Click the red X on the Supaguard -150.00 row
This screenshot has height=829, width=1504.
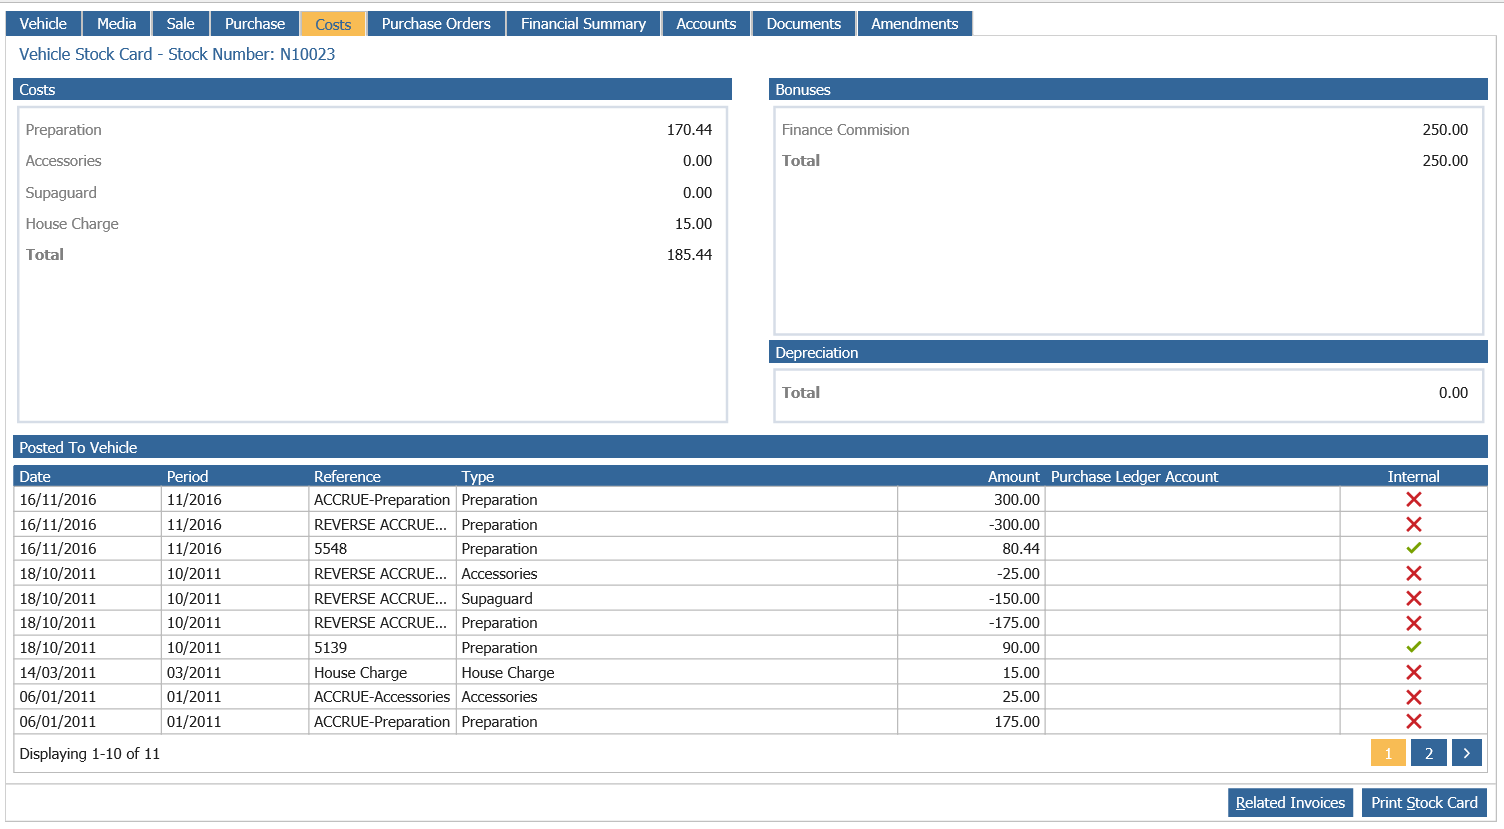pyautogui.click(x=1413, y=598)
